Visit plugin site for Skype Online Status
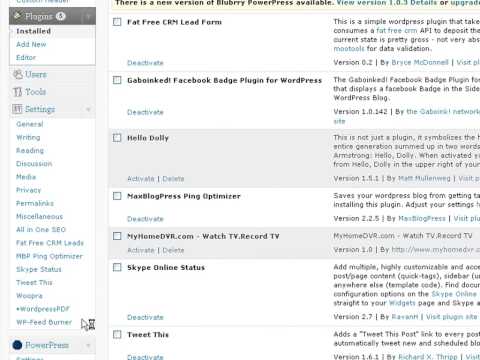480x360 pixels. [x=452, y=317]
